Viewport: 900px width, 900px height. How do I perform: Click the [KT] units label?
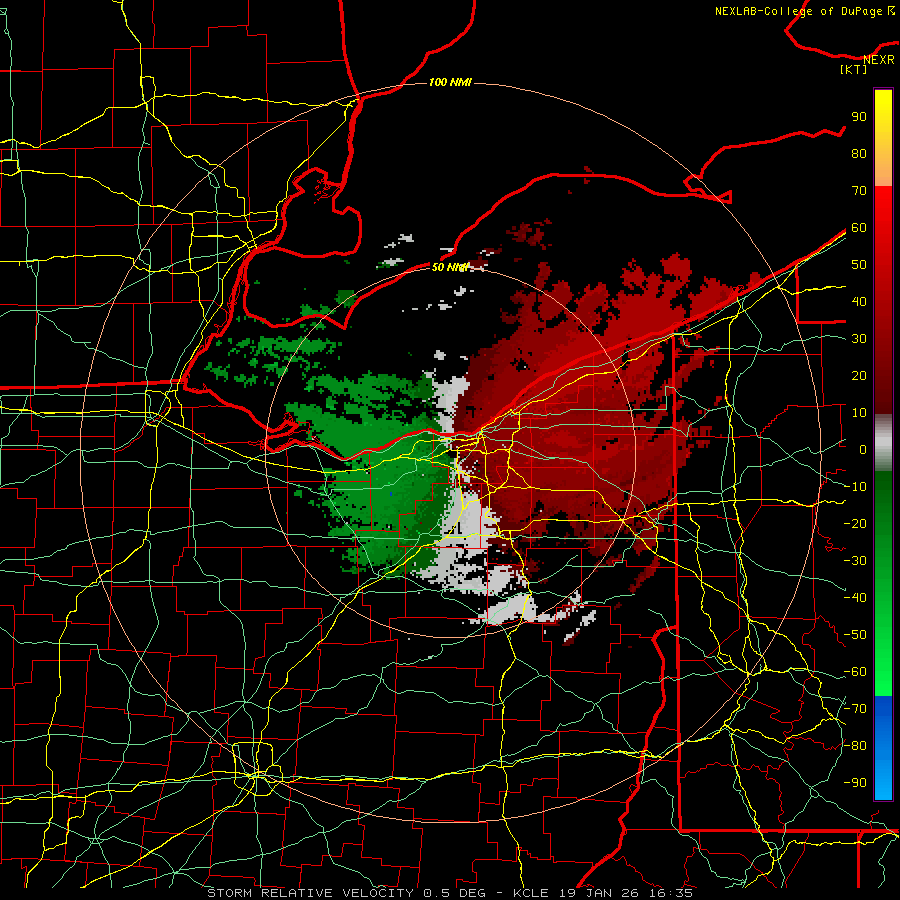pos(854,69)
